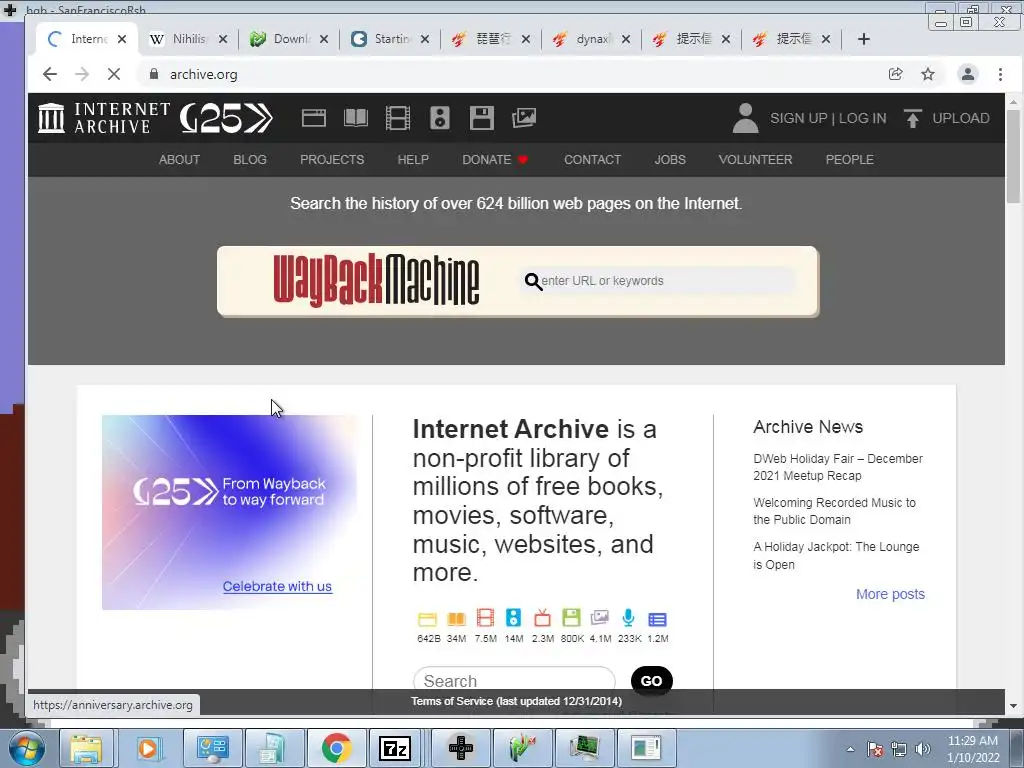The image size is (1024, 768).
Task: Open the Web media type icon in Archive header
Action: click(313, 118)
